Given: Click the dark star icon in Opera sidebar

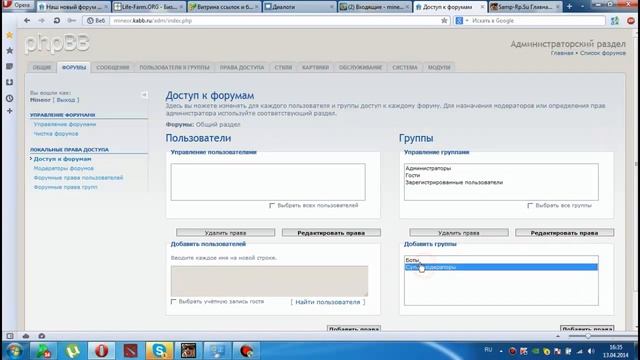Looking at the screenshot, I should (10, 51).
